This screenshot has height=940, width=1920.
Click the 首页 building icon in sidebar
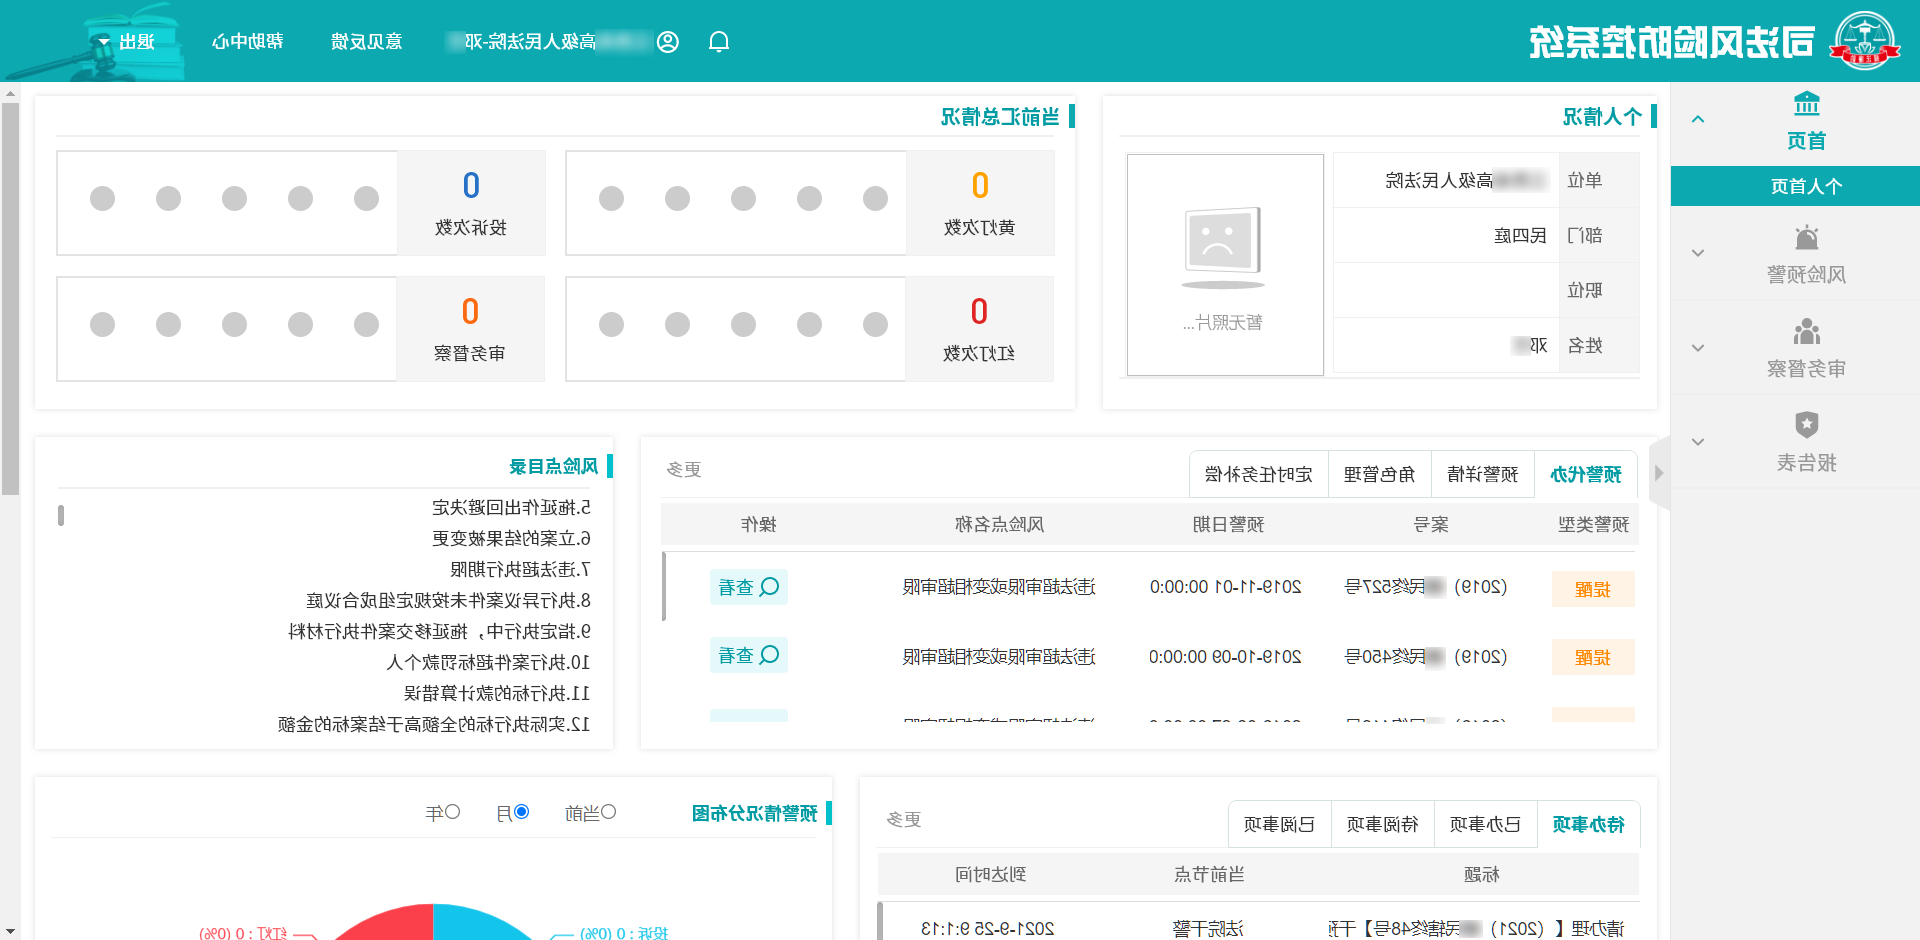(x=1806, y=103)
